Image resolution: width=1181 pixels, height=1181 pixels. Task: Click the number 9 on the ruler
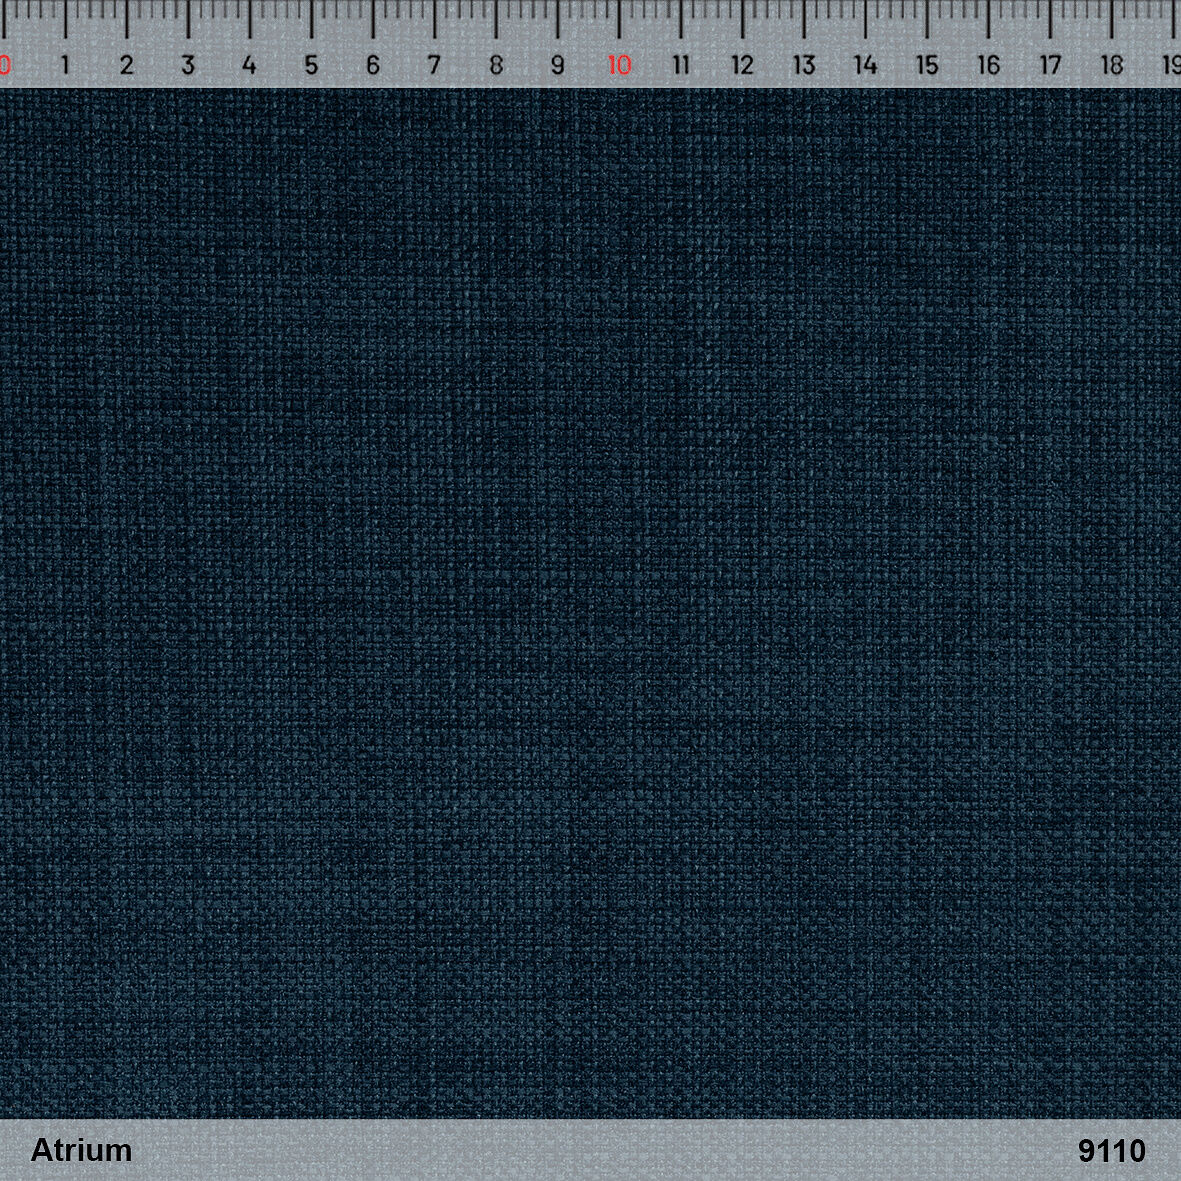[557, 66]
